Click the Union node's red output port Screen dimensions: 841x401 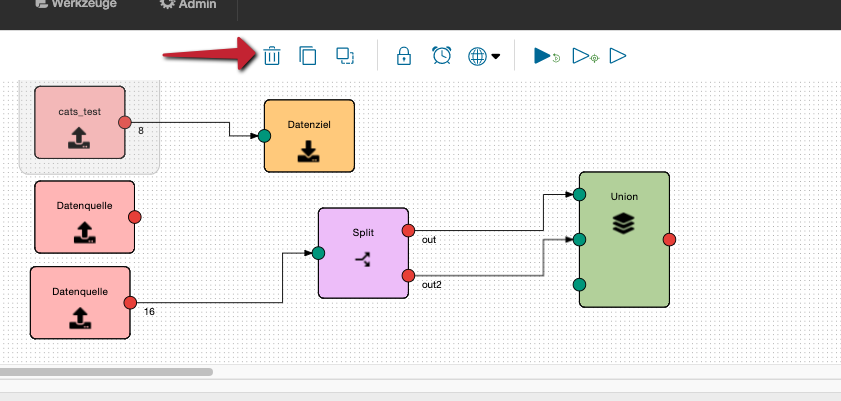[669, 239]
